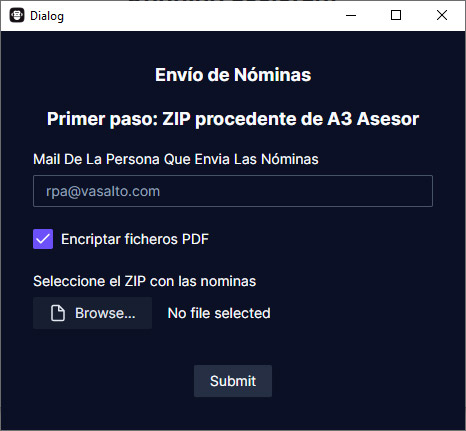Image resolution: width=466 pixels, height=431 pixels.
Task: Click 'Seleccione el ZIP con las nominas' label
Action: click(x=145, y=281)
